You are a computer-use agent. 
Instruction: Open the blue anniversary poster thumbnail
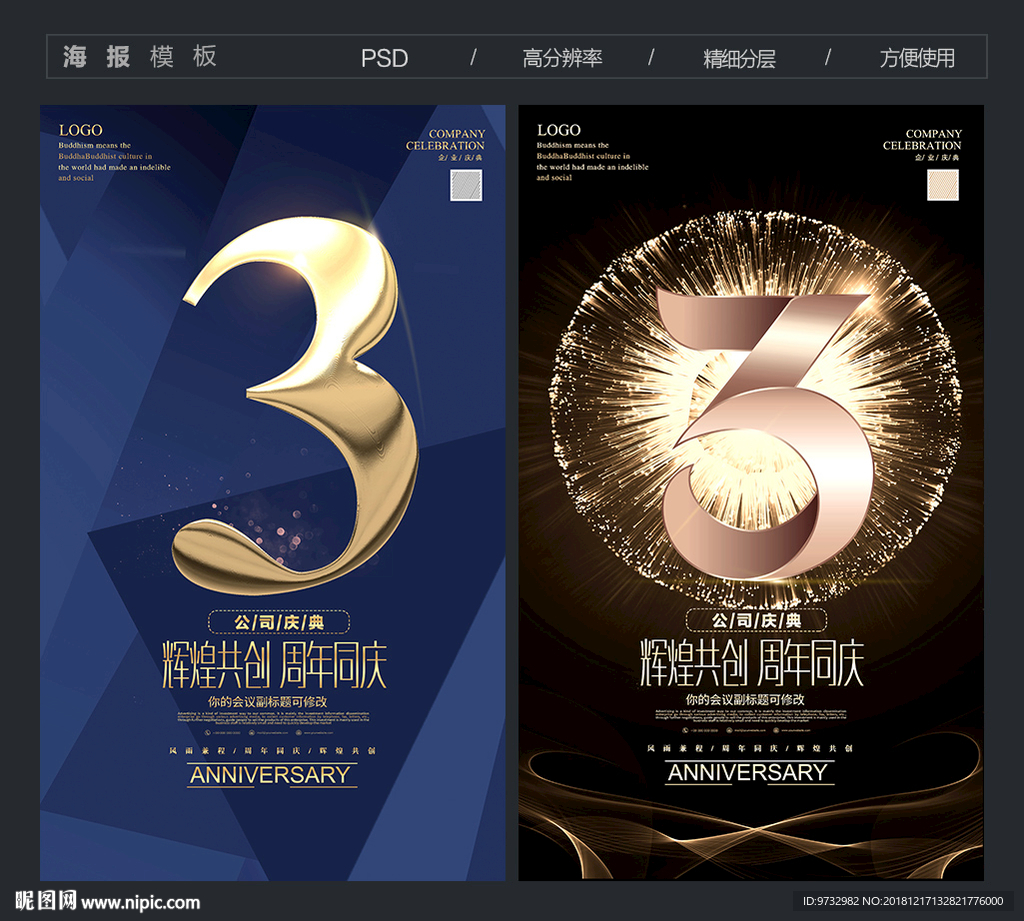272,493
